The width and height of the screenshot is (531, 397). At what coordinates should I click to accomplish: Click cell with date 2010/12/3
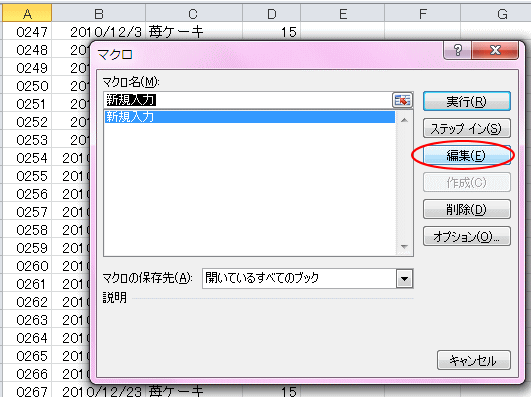(99, 32)
